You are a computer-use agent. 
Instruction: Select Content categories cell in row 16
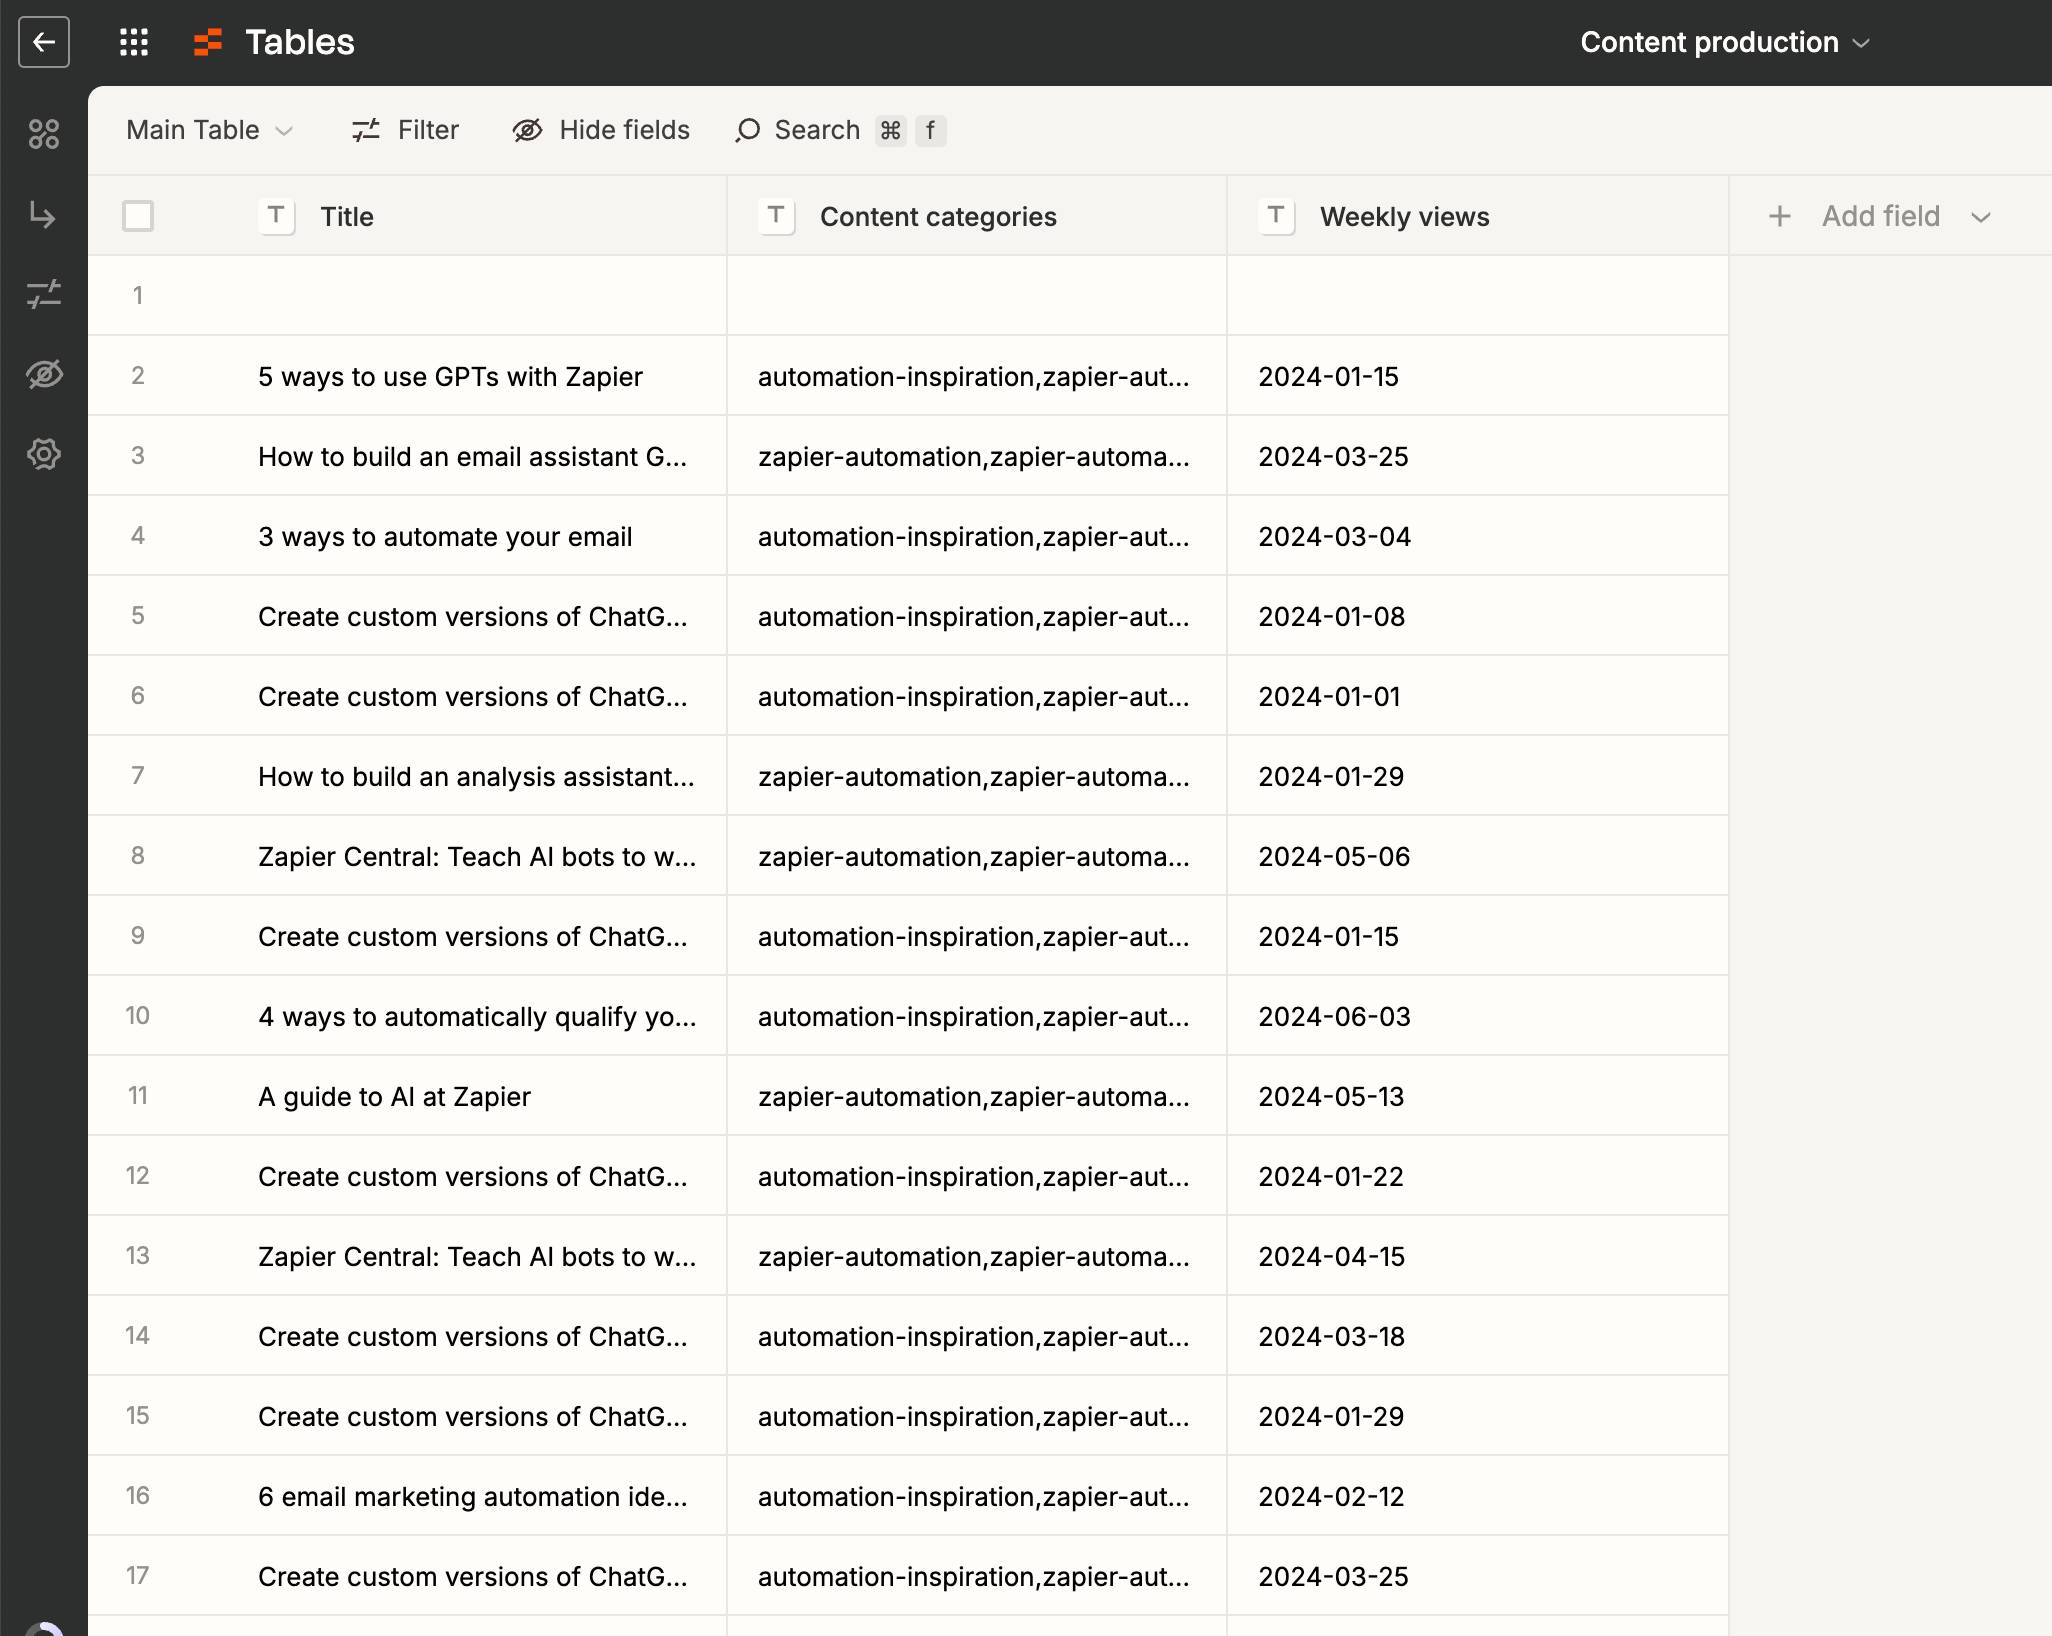977,1496
